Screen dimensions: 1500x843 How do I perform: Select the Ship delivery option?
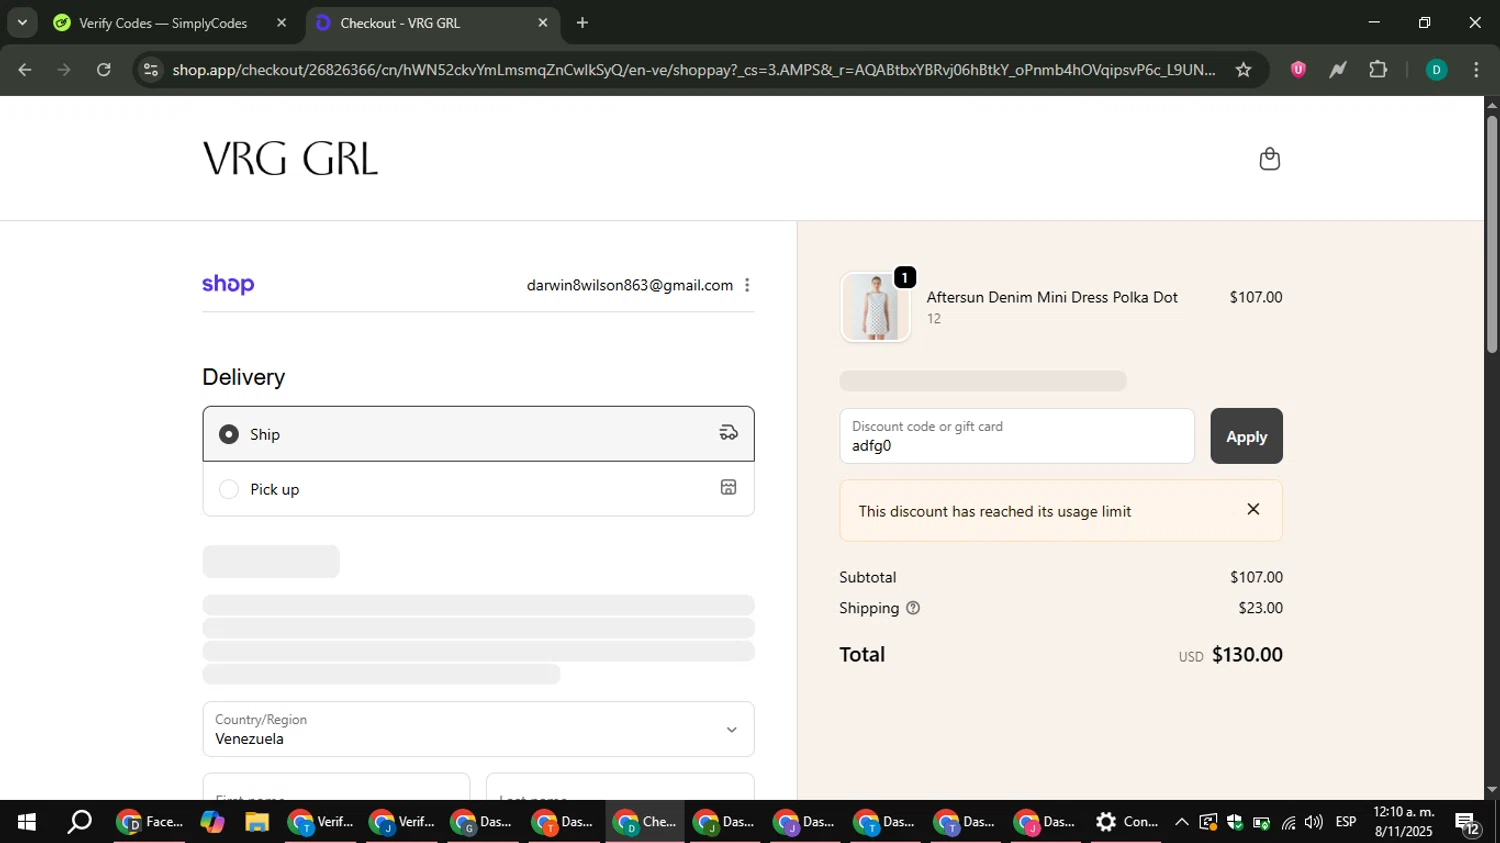[x=478, y=434]
